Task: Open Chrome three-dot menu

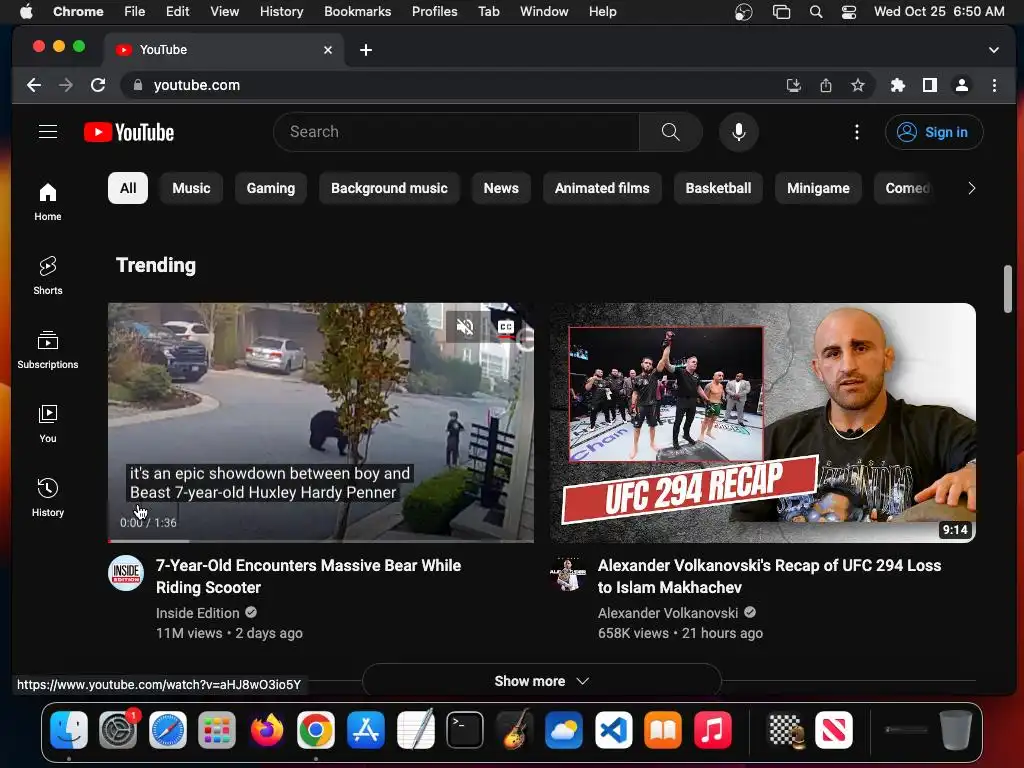Action: pyautogui.click(x=994, y=85)
